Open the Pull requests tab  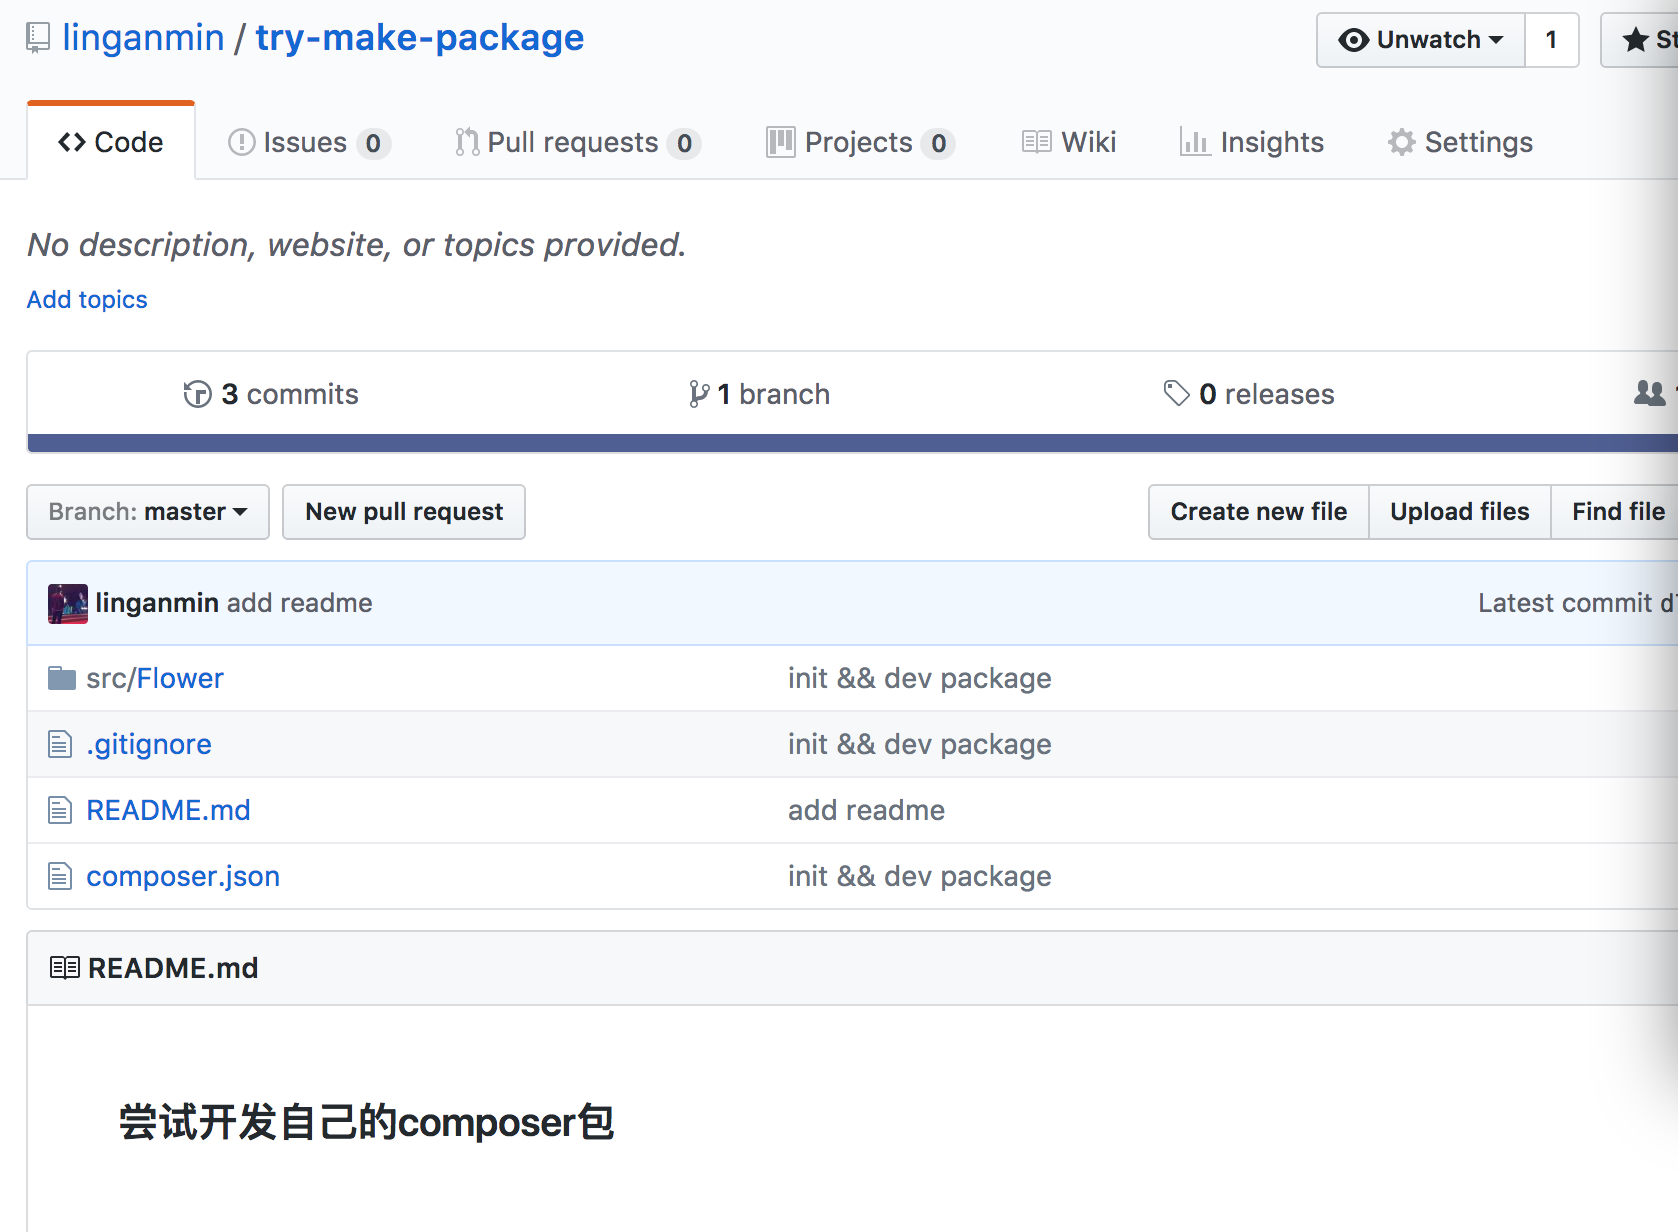coord(577,142)
